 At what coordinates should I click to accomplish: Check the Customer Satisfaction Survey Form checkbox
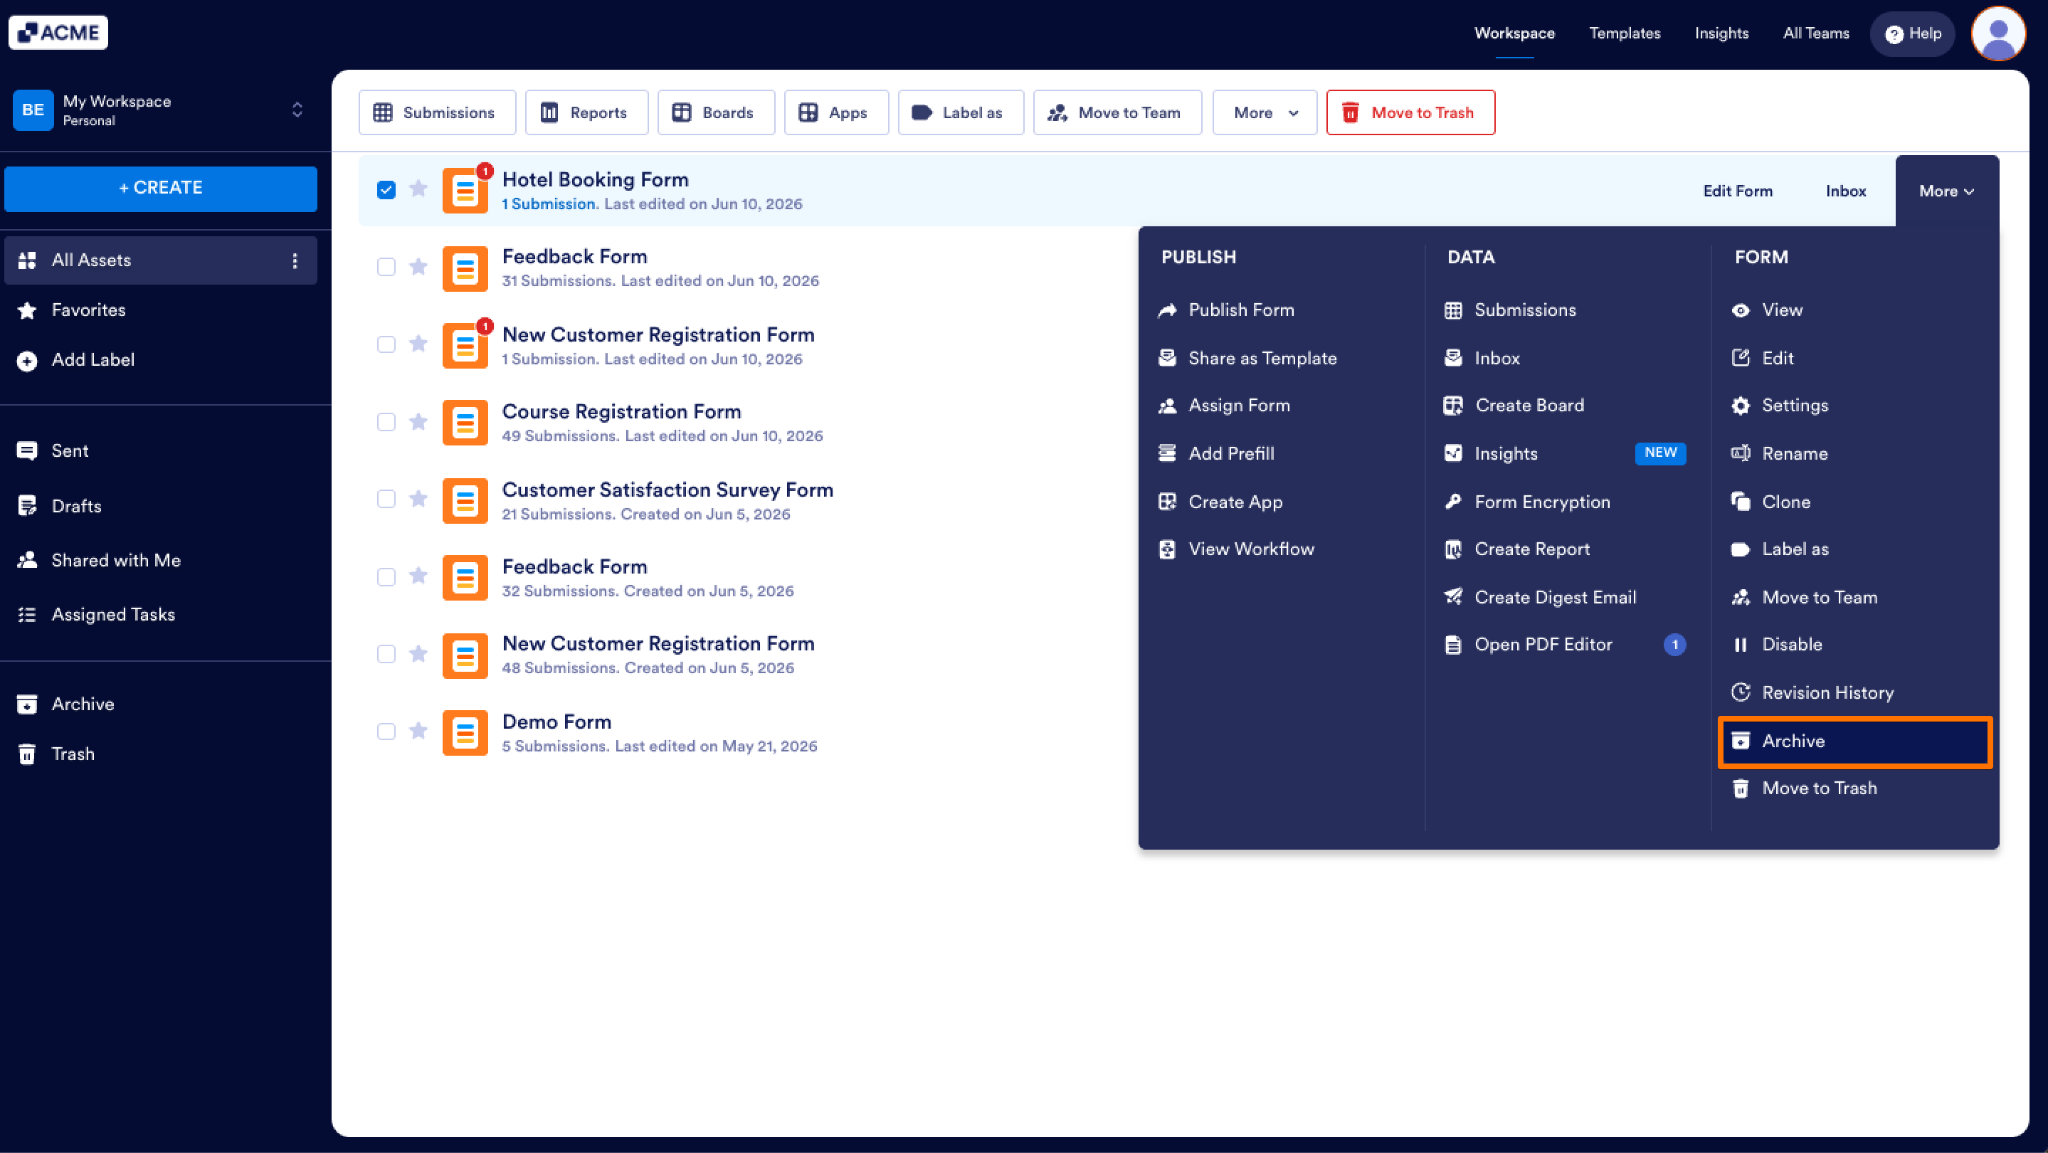point(386,499)
